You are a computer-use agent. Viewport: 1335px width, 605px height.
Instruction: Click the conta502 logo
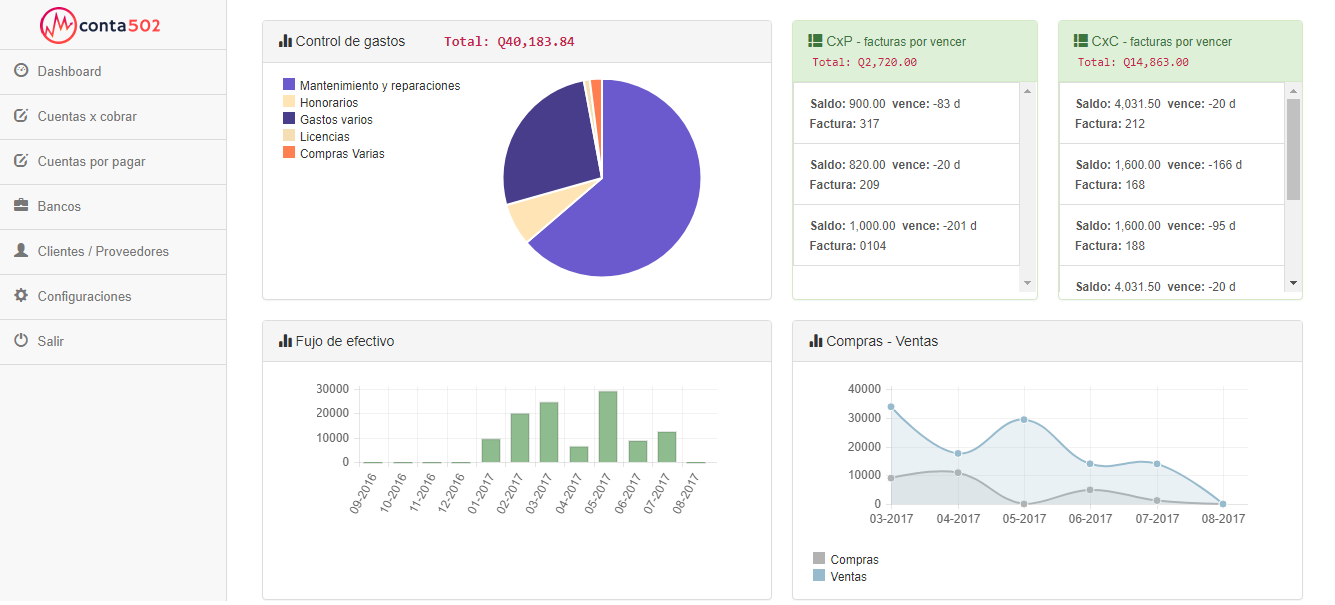pos(100,25)
